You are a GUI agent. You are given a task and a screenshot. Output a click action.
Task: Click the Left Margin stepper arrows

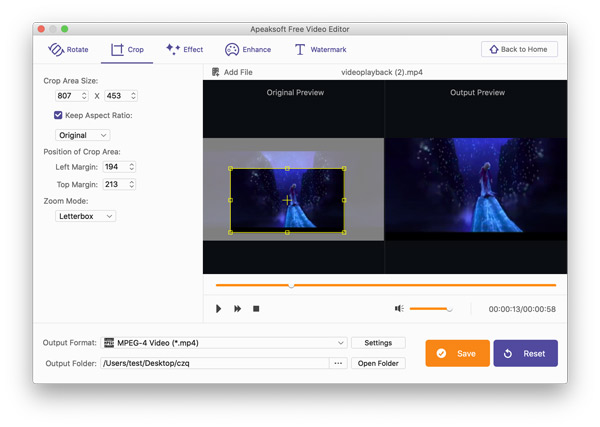(132, 167)
